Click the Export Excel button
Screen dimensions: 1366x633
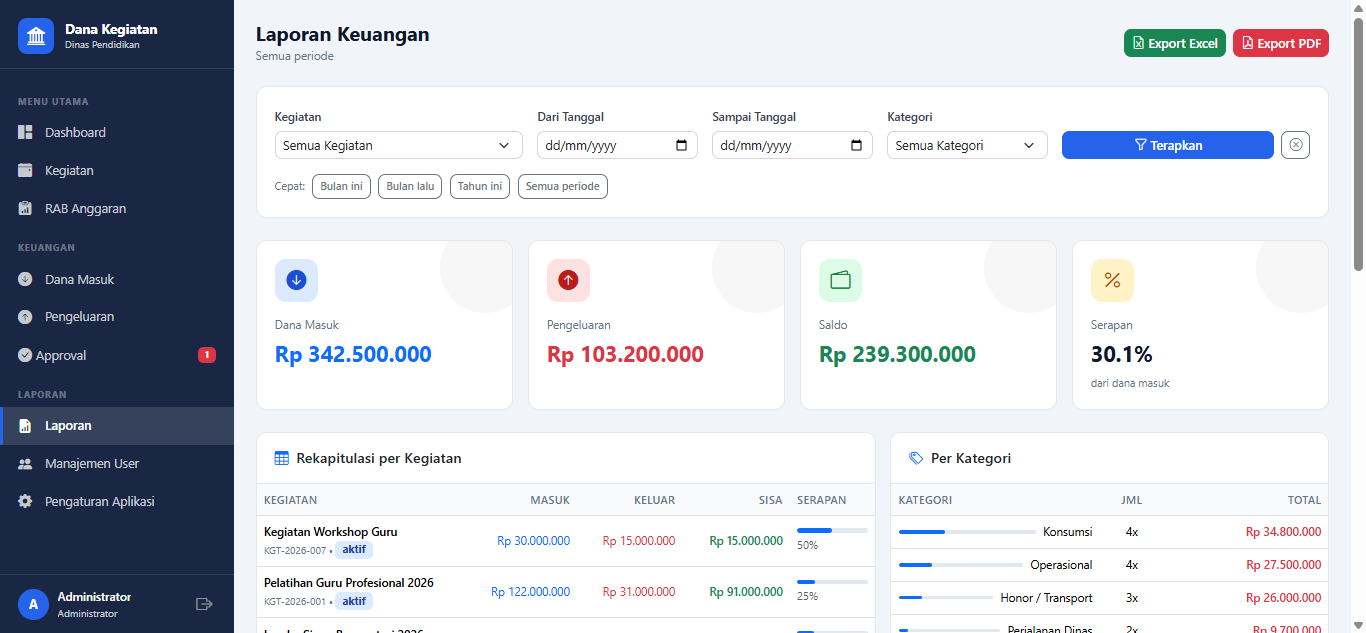(1175, 43)
